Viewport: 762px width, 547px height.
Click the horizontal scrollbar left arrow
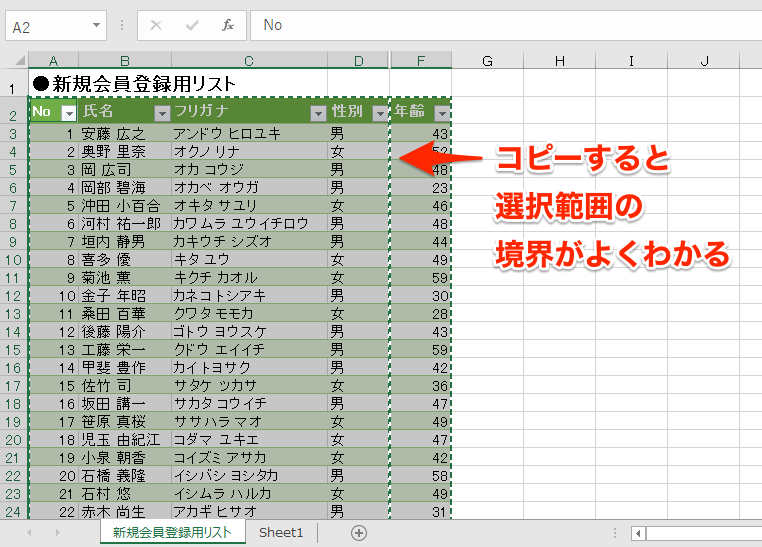[638, 533]
